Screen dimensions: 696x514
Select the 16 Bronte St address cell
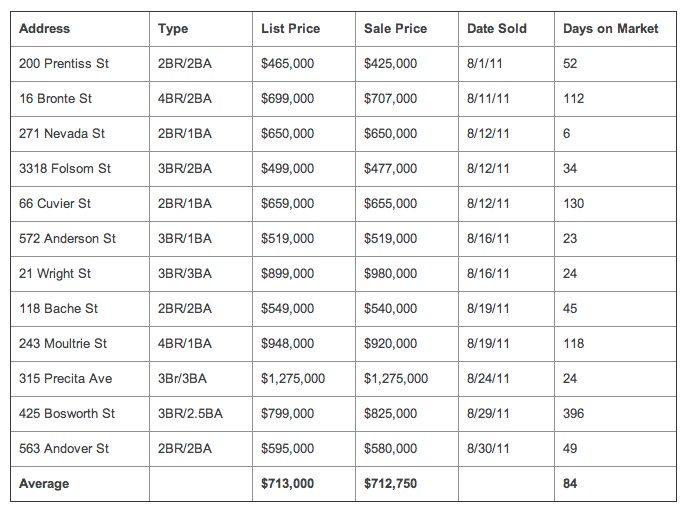56,99
